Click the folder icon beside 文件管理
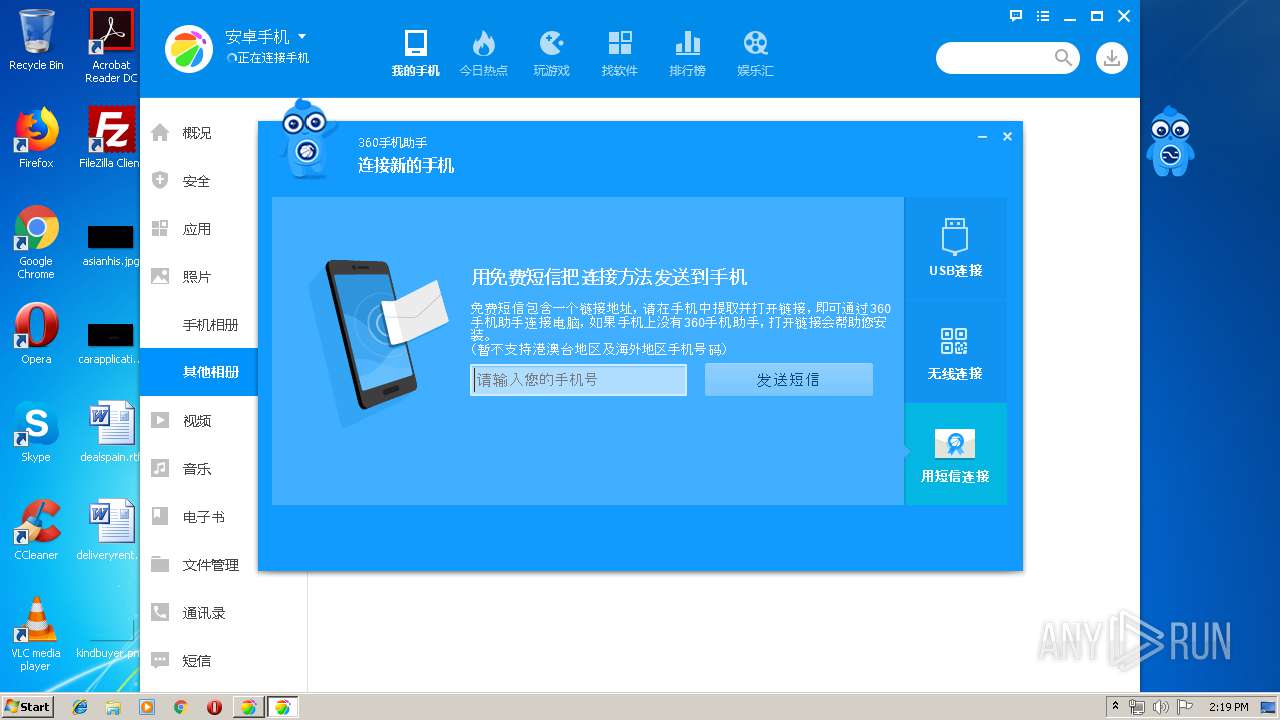Image resolution: width=1280 pixels, height=720 pixels. (160, 564)
